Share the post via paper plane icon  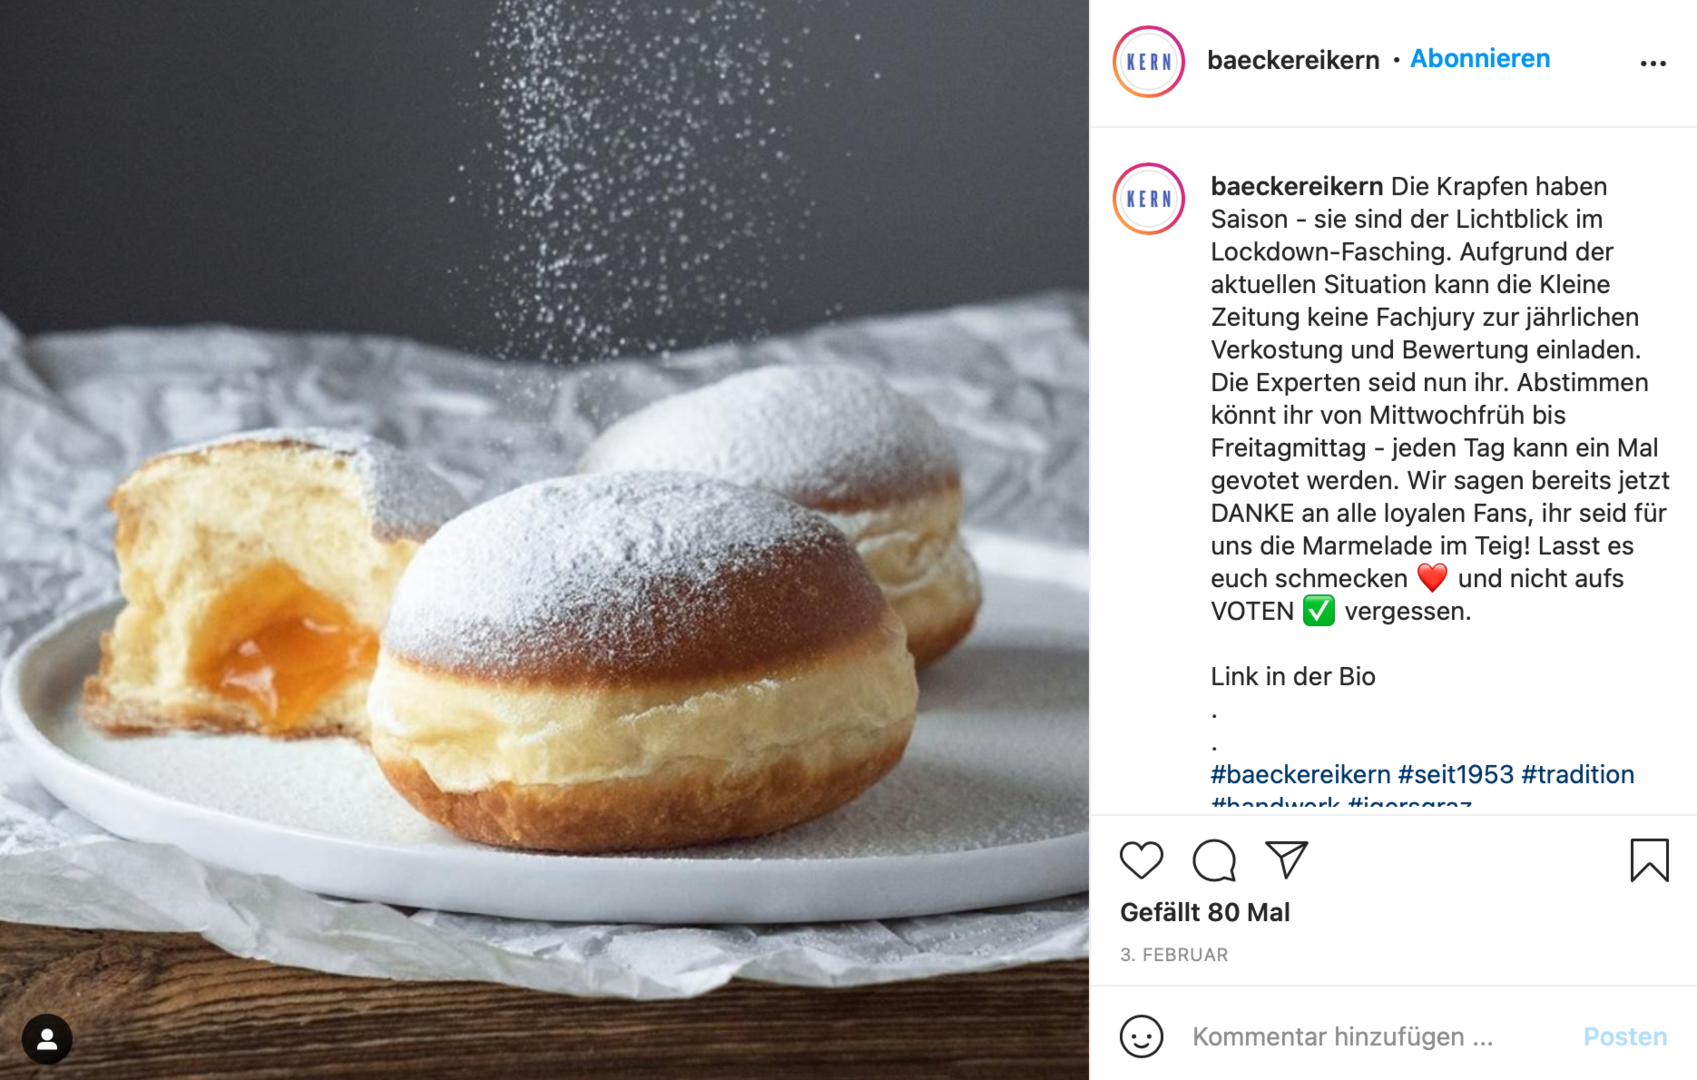pyautogui.click(x=1287, y=860)
